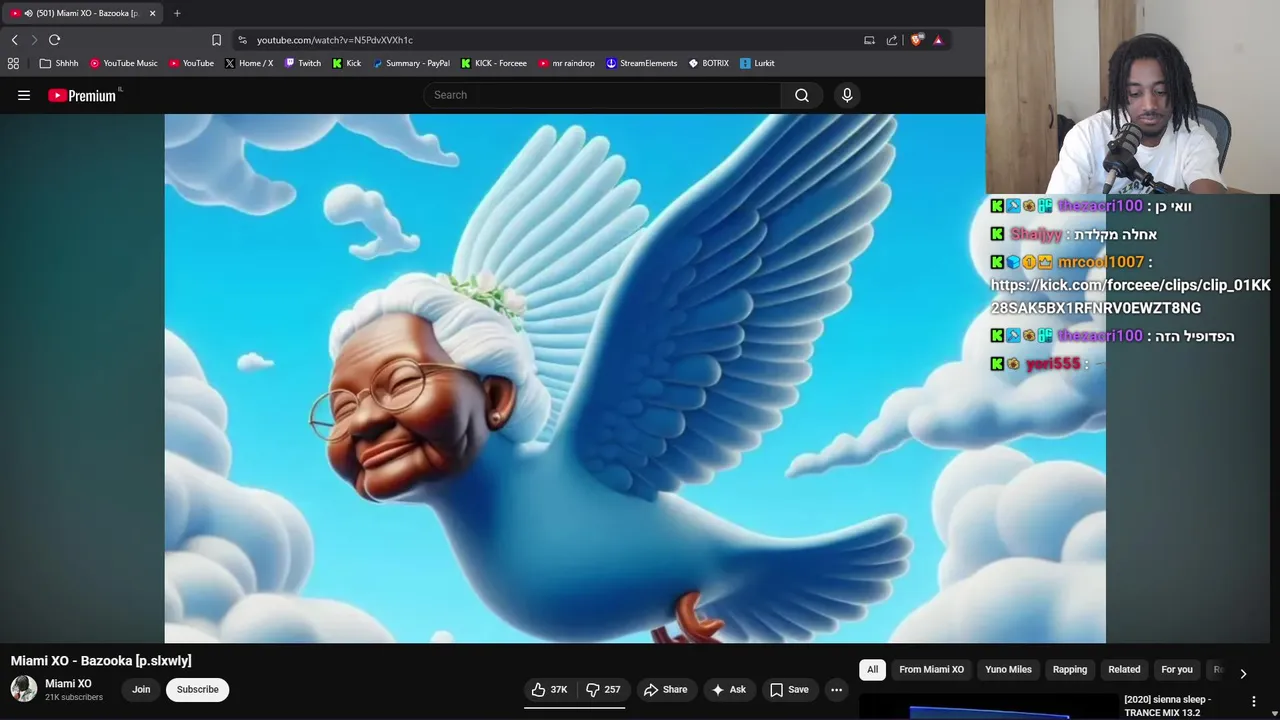The height and width of the screenshot is (720, 1280).
Task: Open the share page icon in address bar
Action: 892,40
